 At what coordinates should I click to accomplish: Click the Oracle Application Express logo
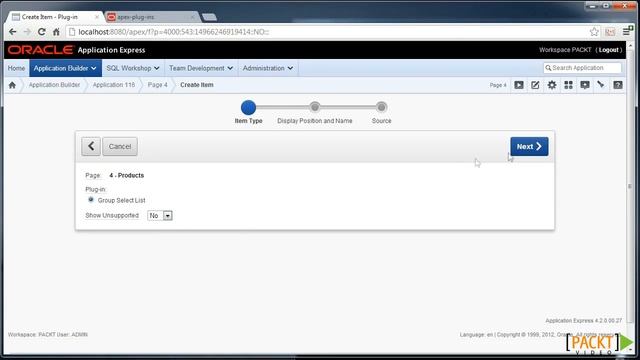tap(76, 50)
